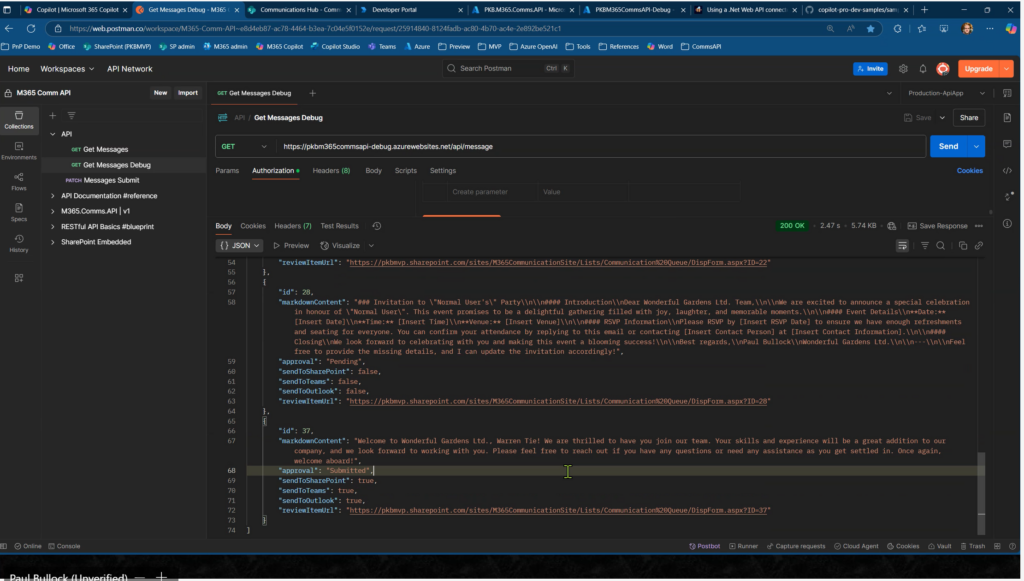This screenshot has width=1024, height=581.
Task: Add a new request tab with plus icon
Action: 312,93
